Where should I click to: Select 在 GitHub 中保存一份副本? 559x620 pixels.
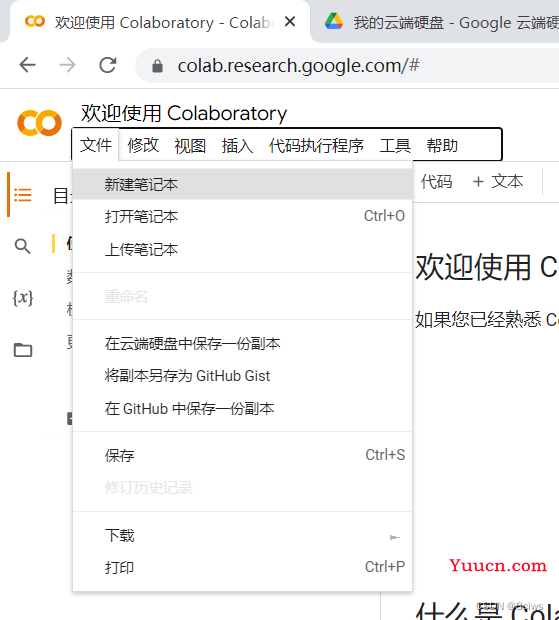point(242,408)
